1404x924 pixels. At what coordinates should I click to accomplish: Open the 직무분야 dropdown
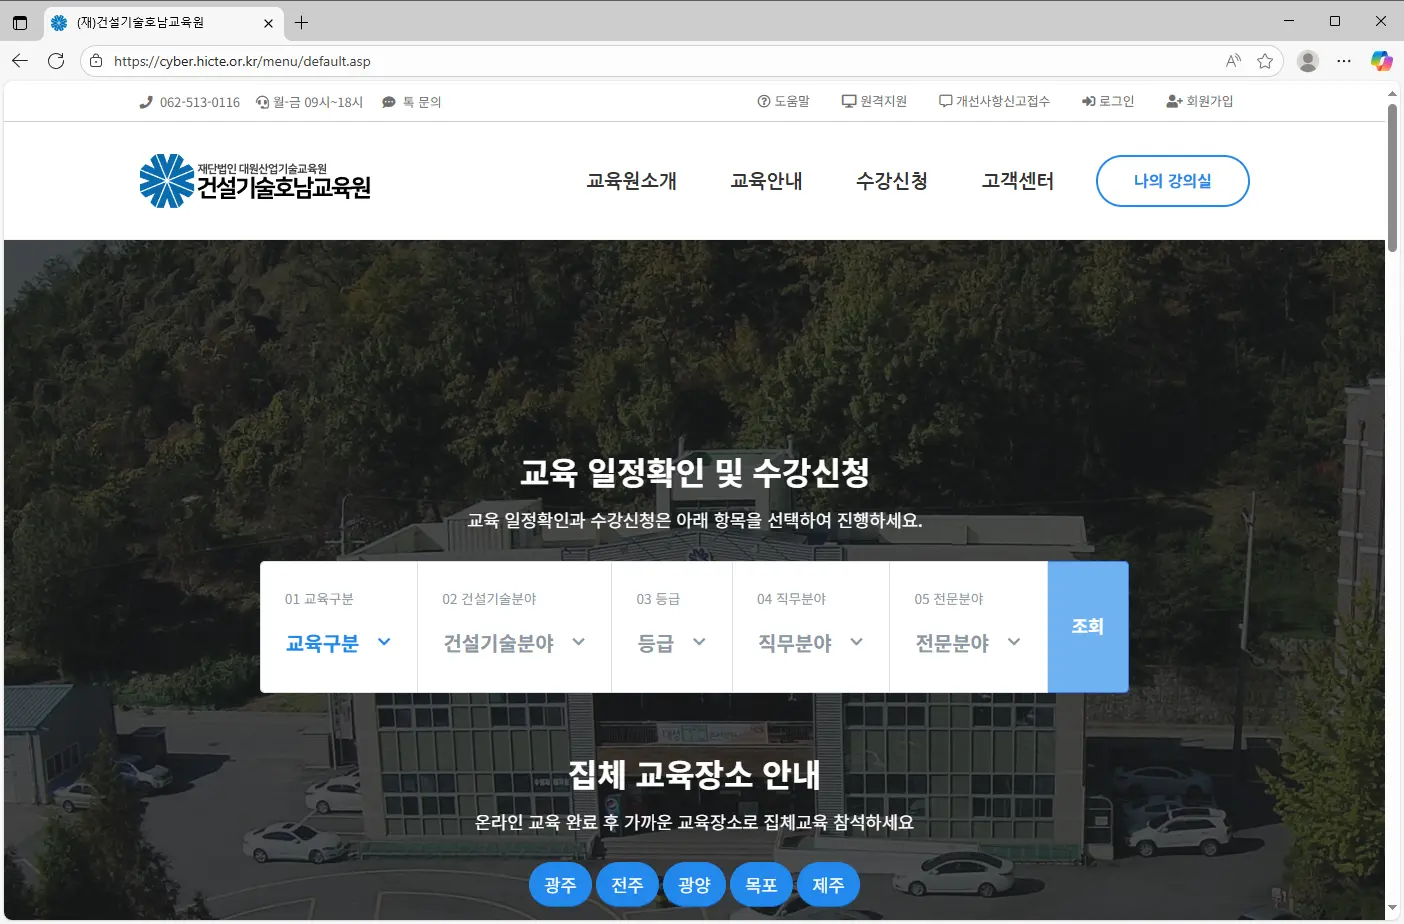(x=810, y=643)
